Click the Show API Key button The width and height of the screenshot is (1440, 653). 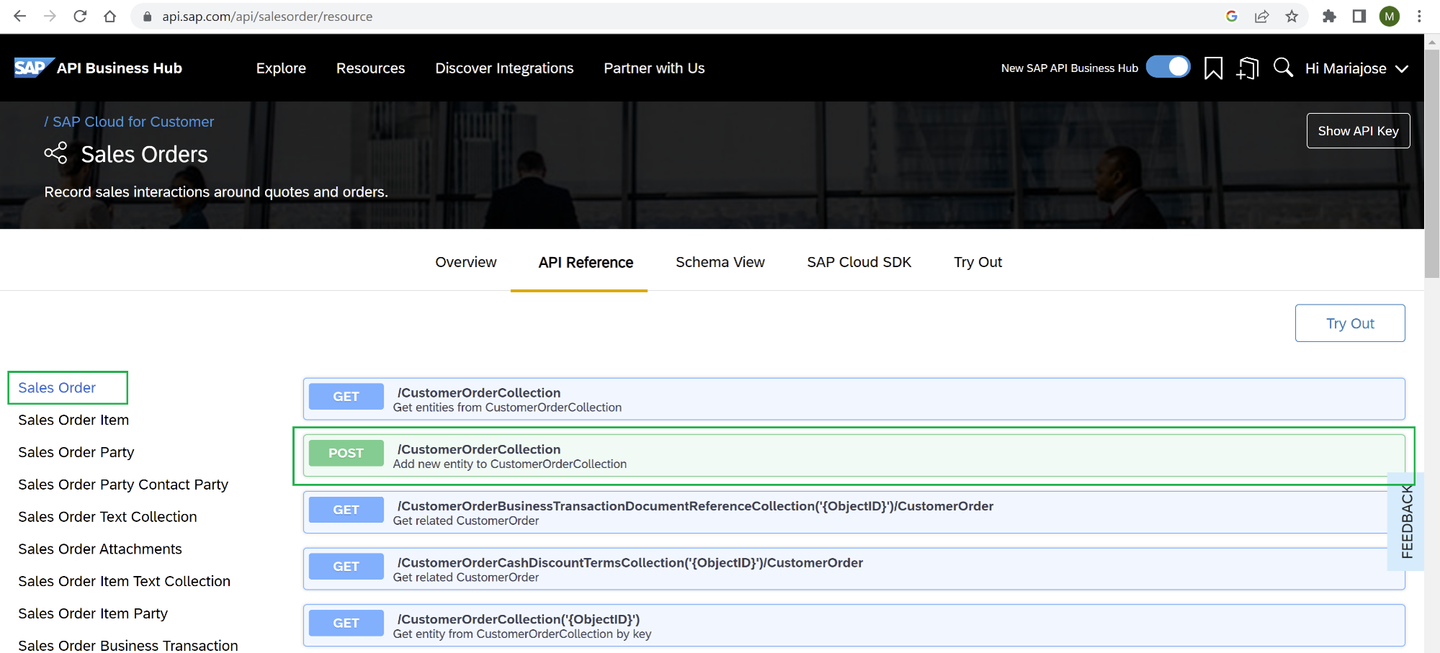pos(1358,131)
